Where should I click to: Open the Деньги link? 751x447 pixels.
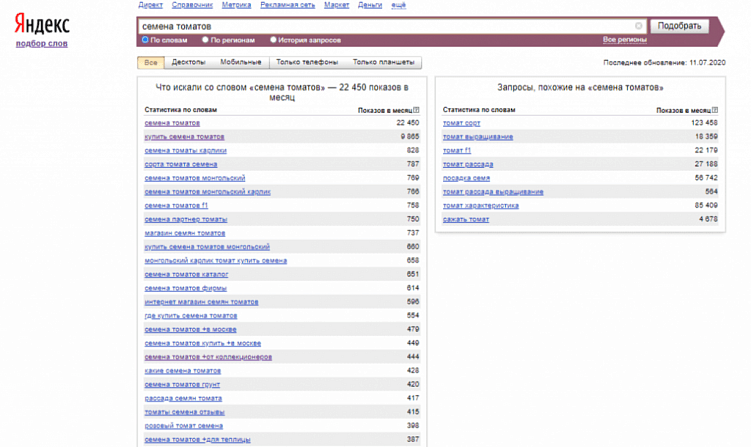coord(370,5)
